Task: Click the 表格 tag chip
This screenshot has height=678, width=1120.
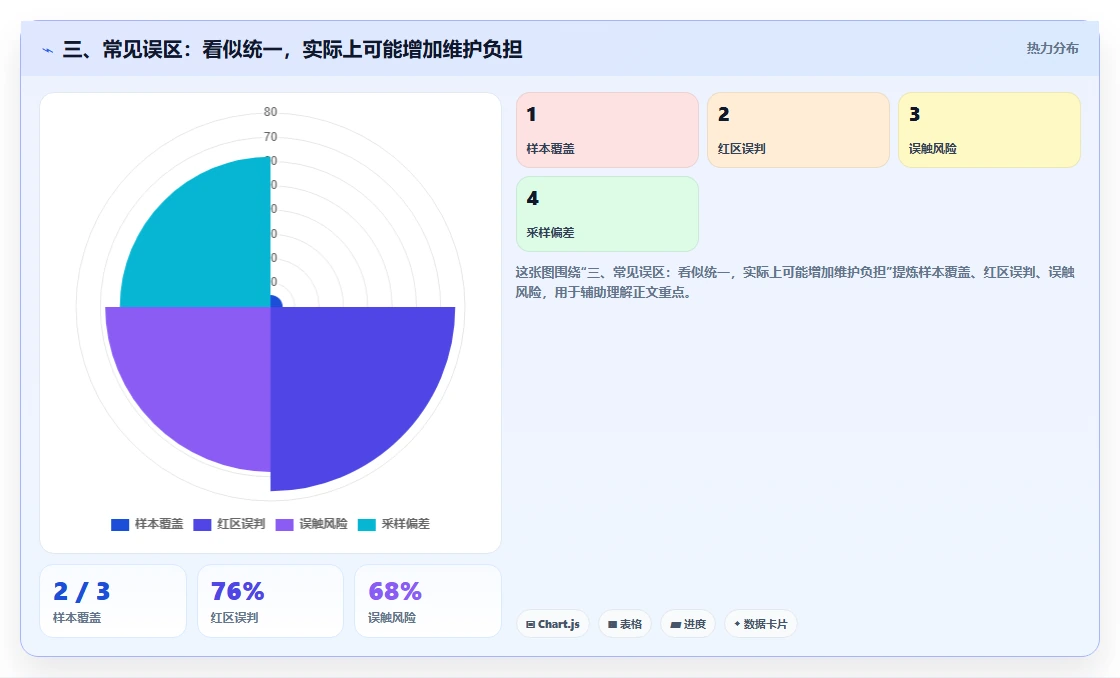Action: click(x=625, y=624)
